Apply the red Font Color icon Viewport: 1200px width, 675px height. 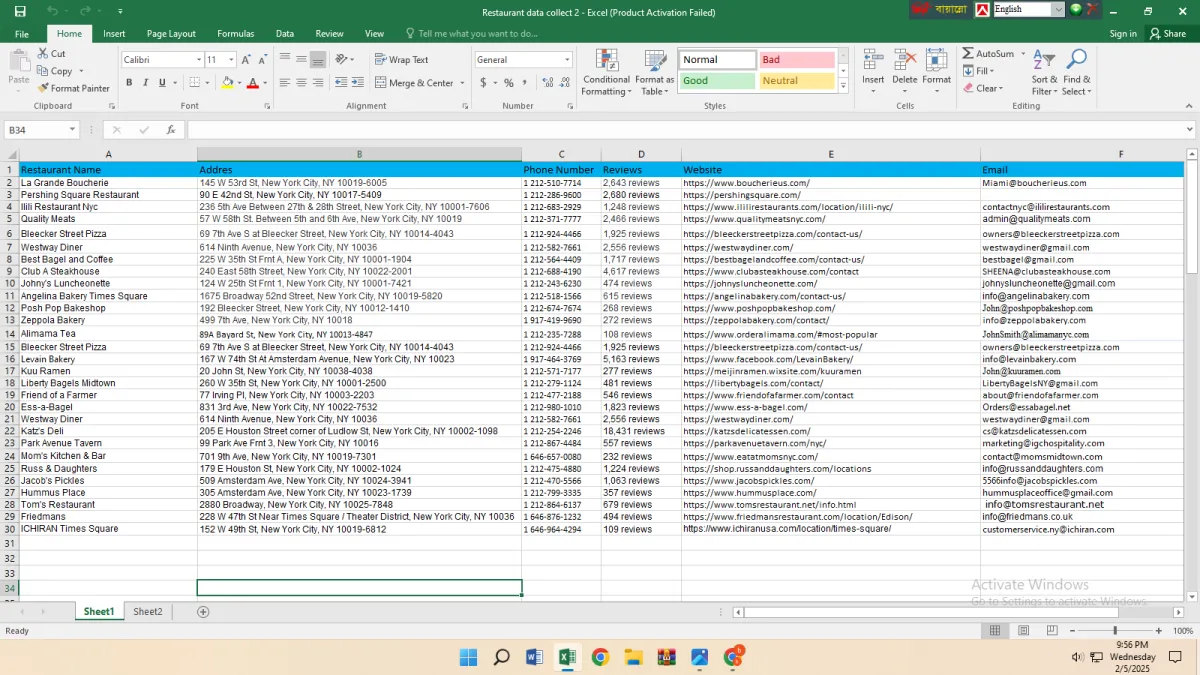[252, 83]
